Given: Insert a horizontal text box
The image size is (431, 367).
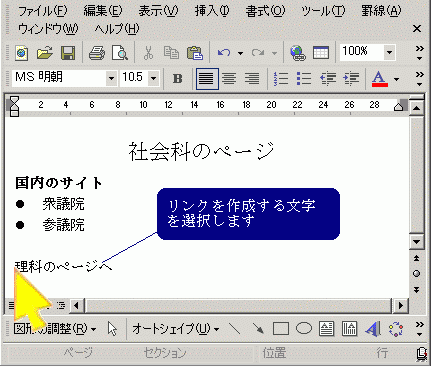Looking at the screenshot, I should point(327,329).
